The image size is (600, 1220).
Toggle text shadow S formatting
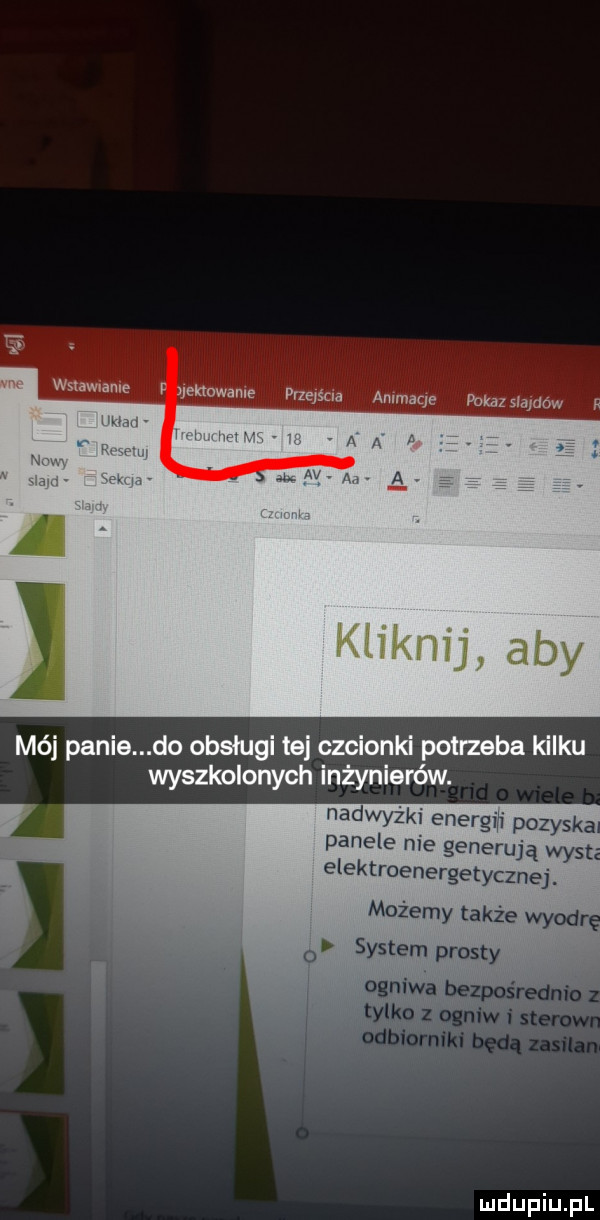point(261,476)
